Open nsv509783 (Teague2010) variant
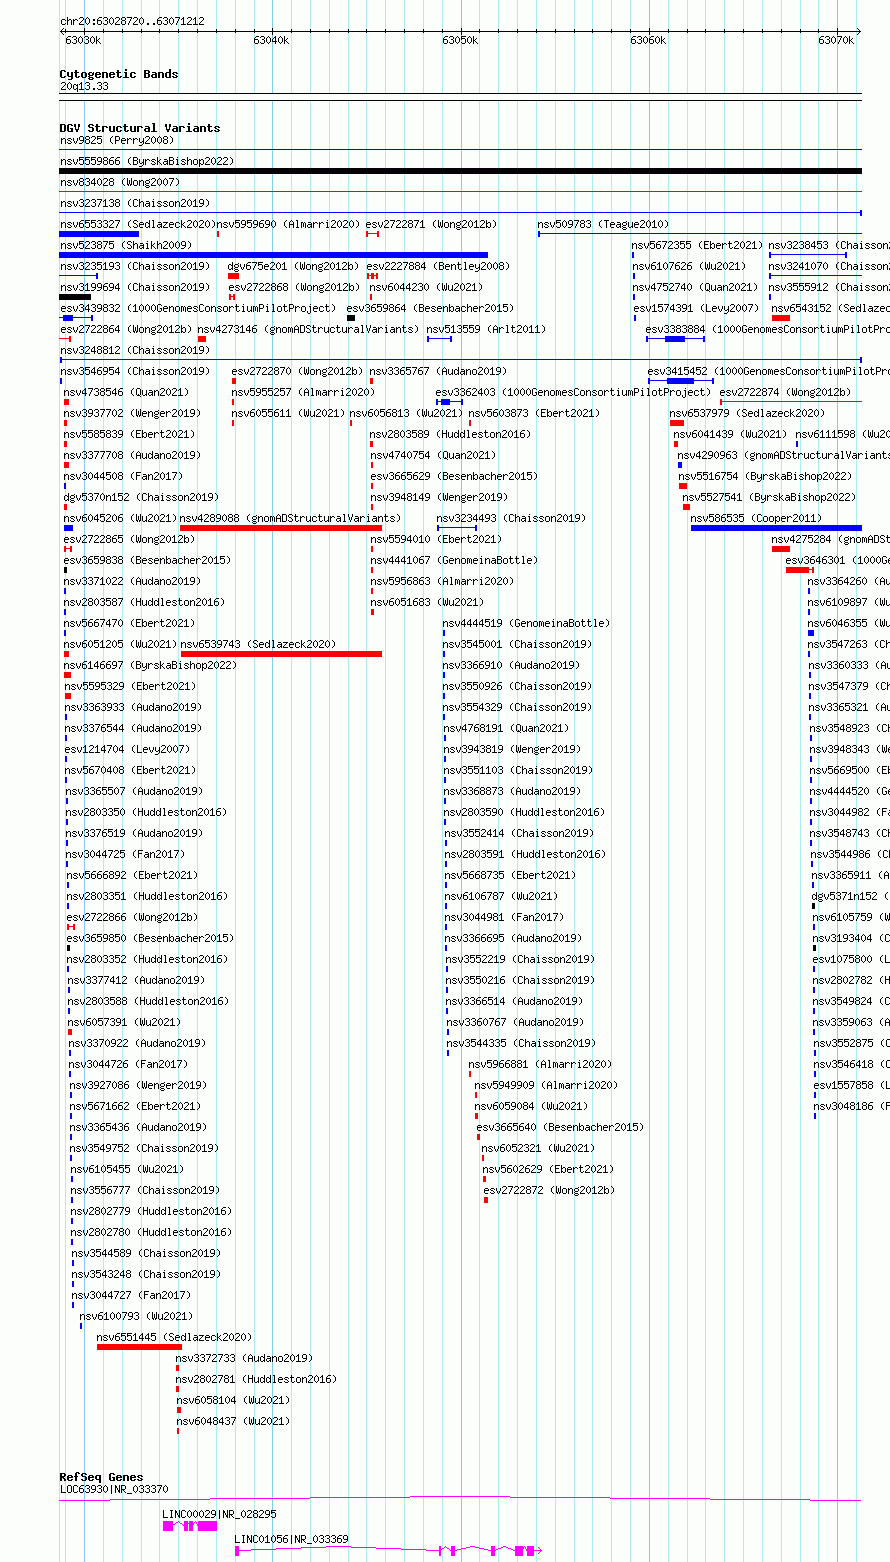 (603, 224)
